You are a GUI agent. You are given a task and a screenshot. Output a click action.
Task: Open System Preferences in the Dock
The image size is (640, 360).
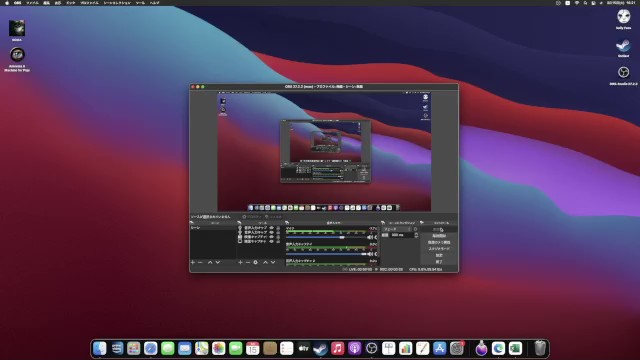pyautogui.click(x=457, y=349)
